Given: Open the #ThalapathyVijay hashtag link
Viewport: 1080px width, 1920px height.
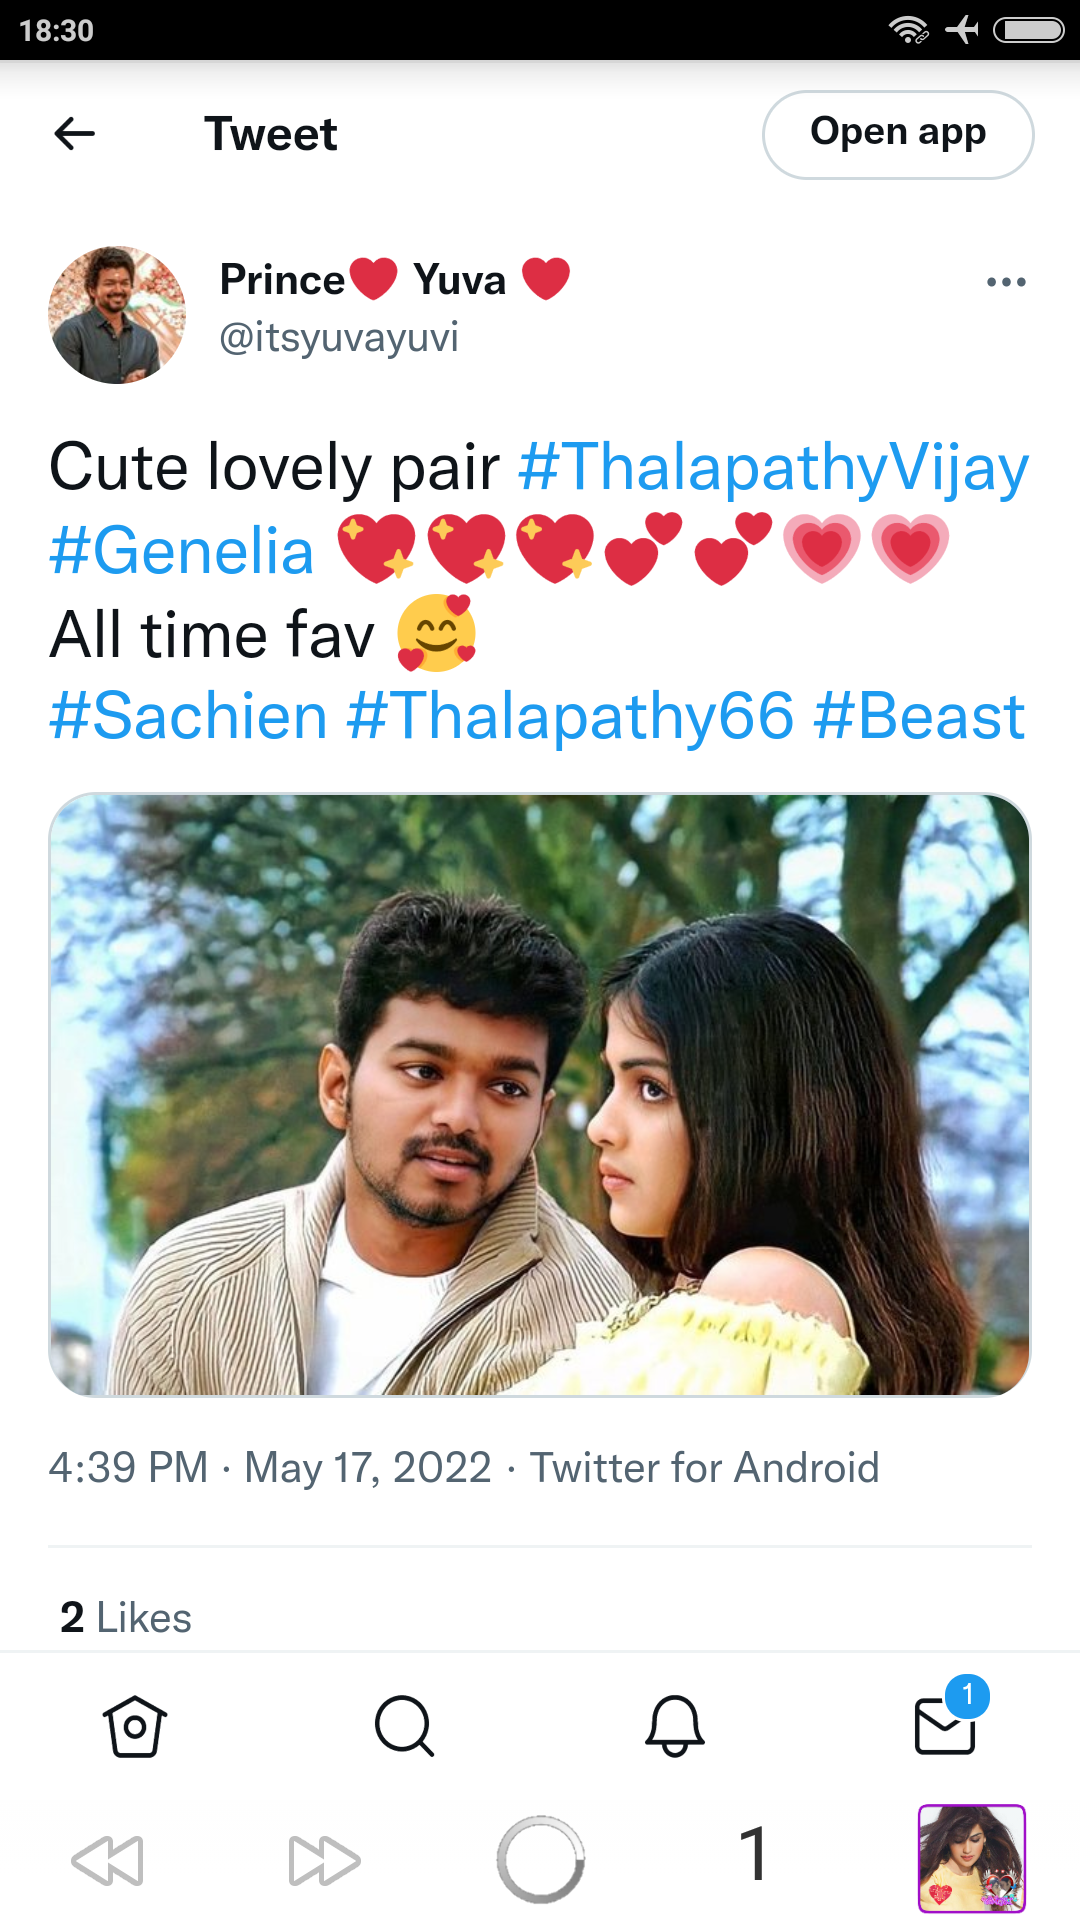Looking at the screenshot, I should pos(774,467).
